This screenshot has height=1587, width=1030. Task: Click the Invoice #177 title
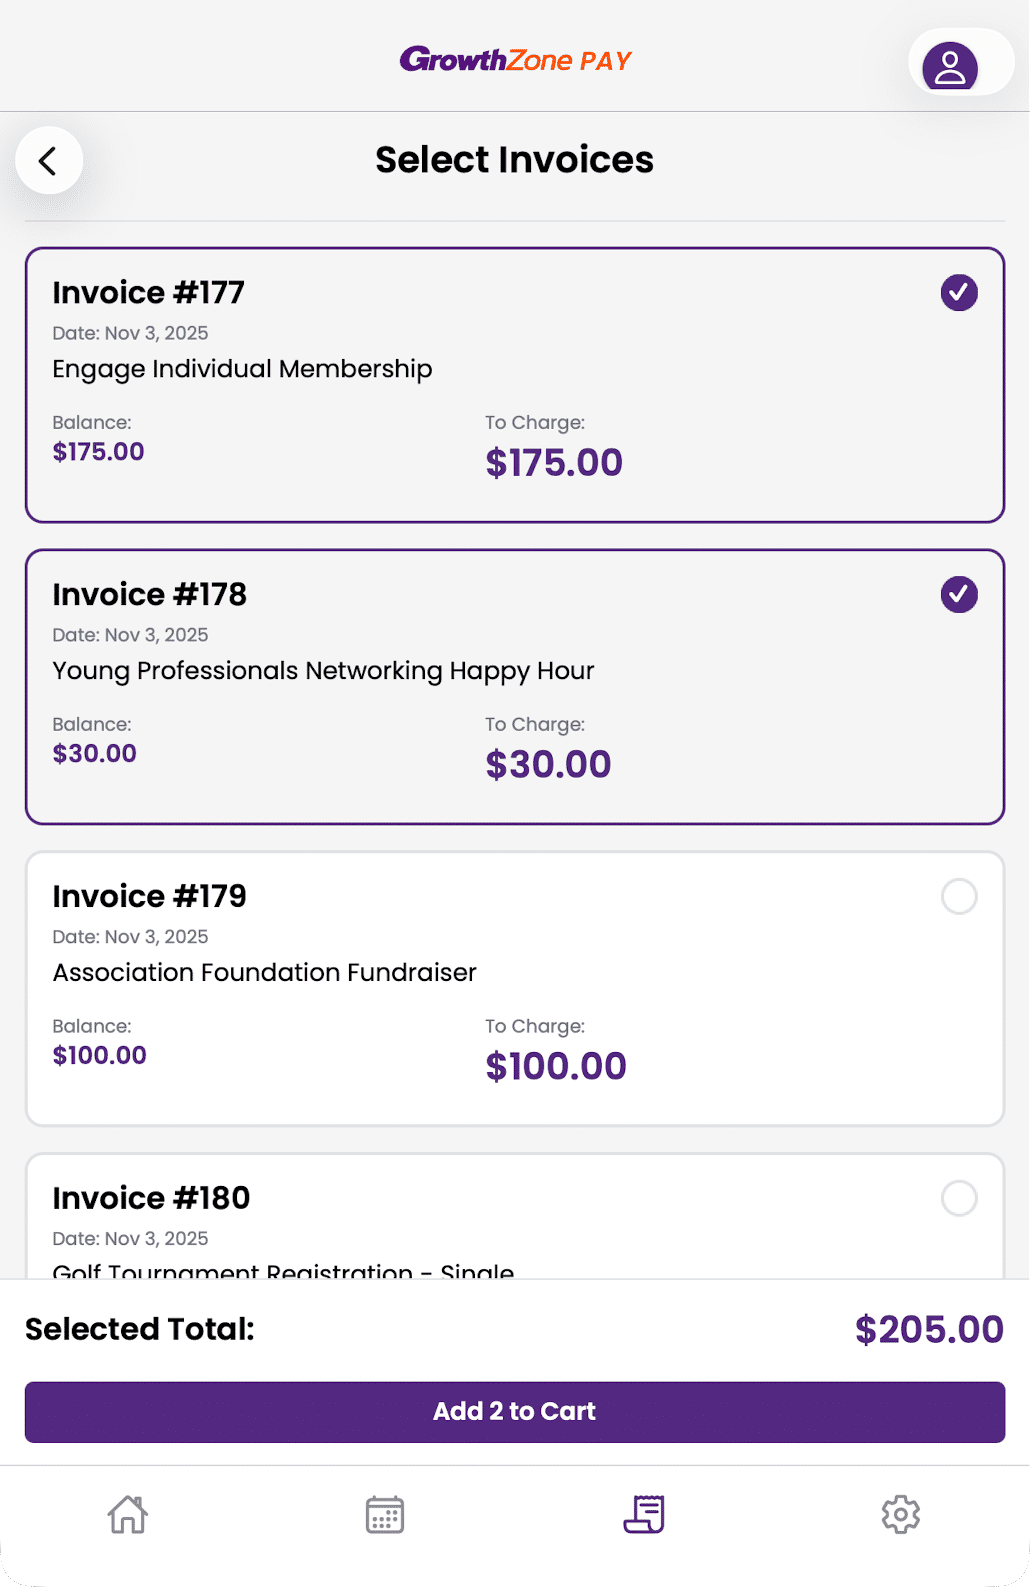pos(148,293)
